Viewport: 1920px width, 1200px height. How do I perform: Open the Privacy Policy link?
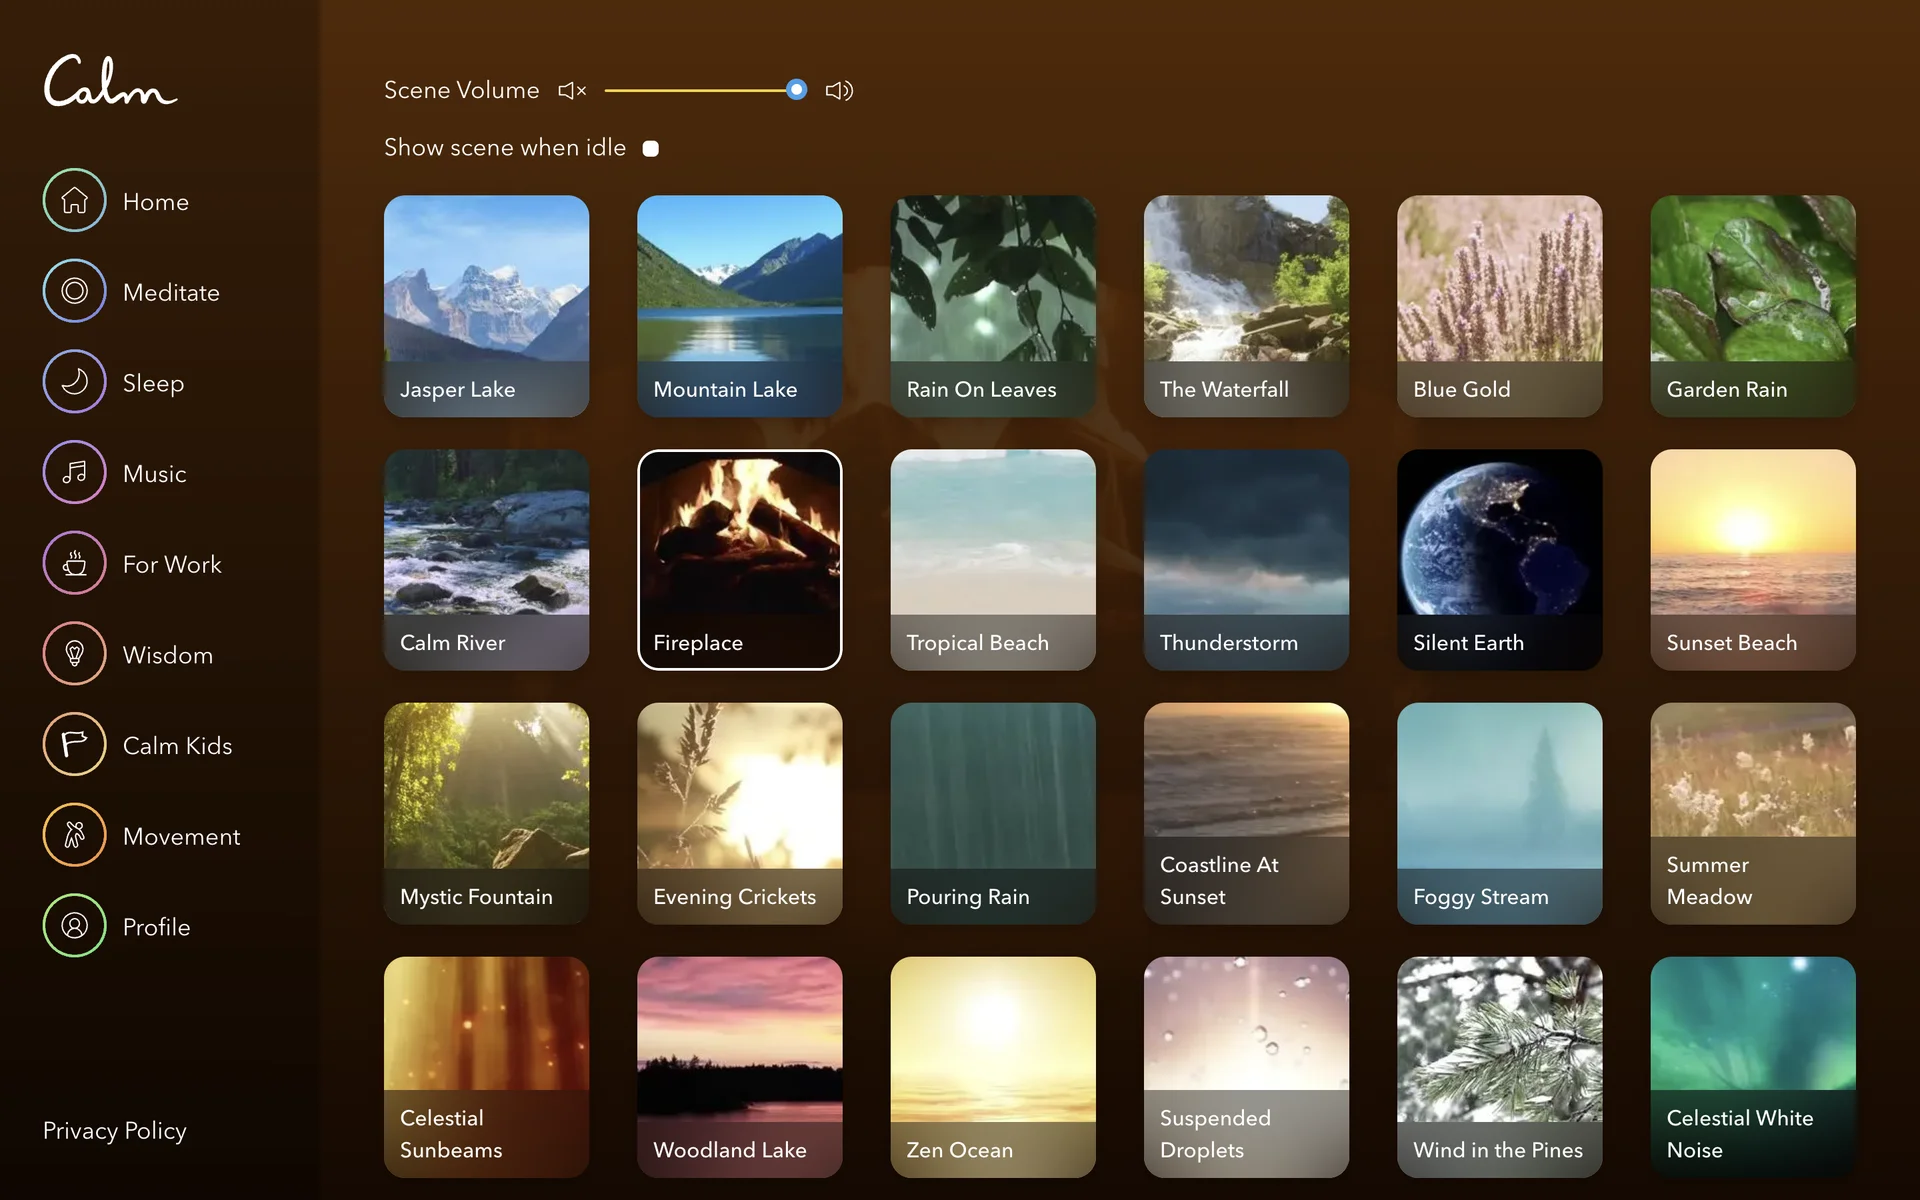point(114,1130)
